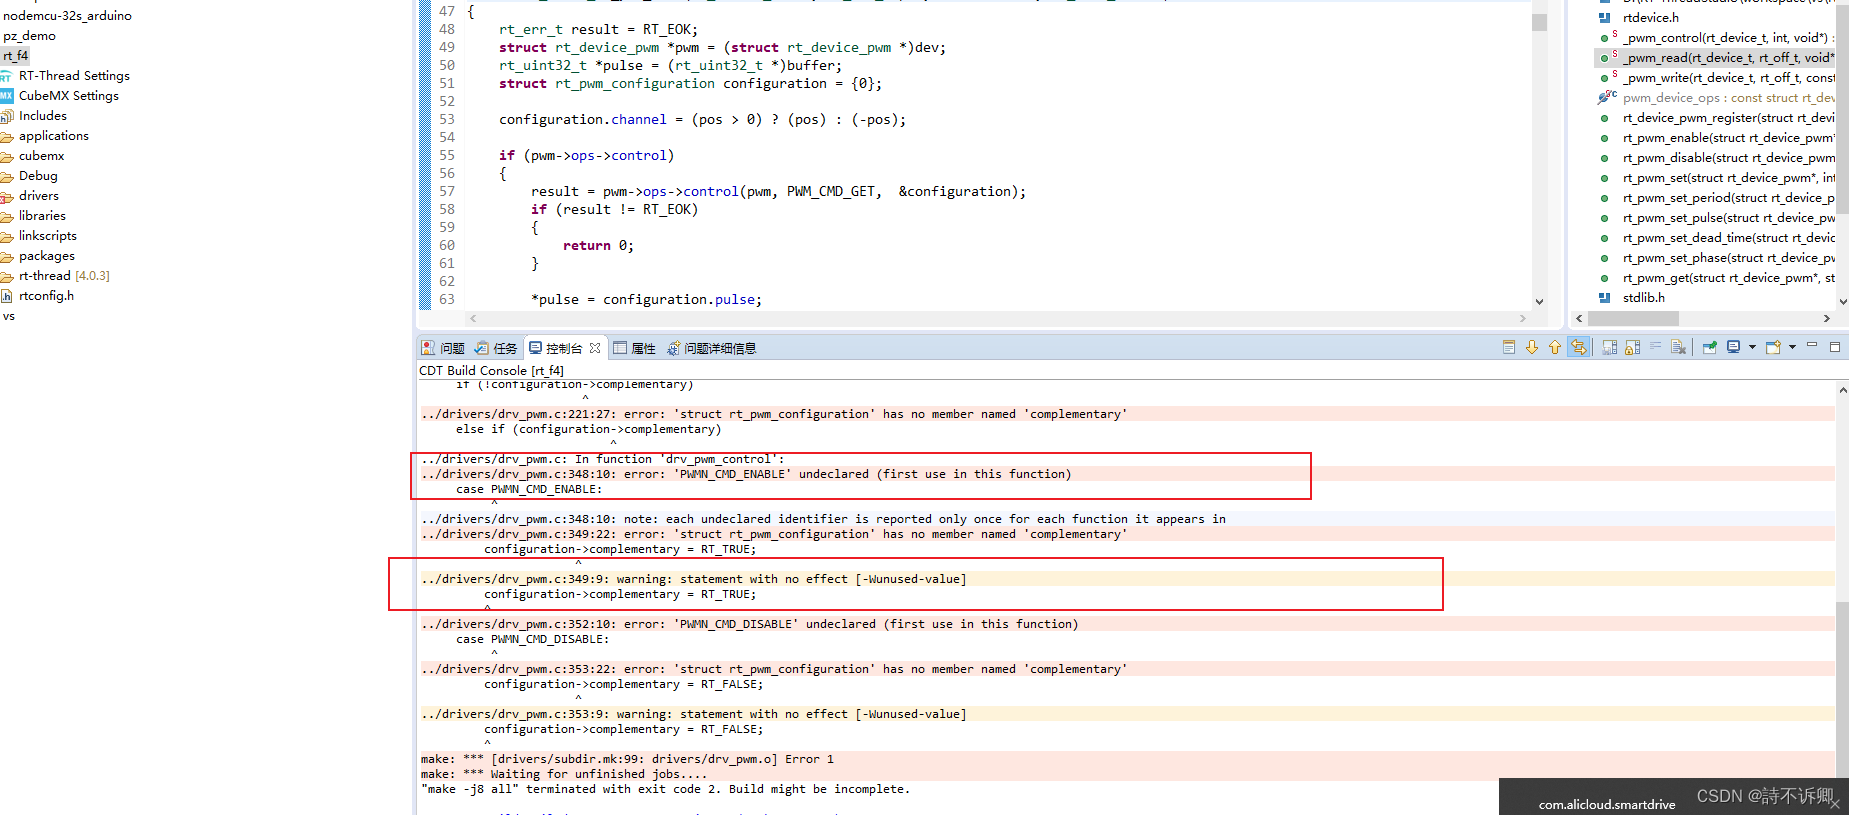Open the applications folder
This screenshot has width=1849, height=815.
[54, 136]
